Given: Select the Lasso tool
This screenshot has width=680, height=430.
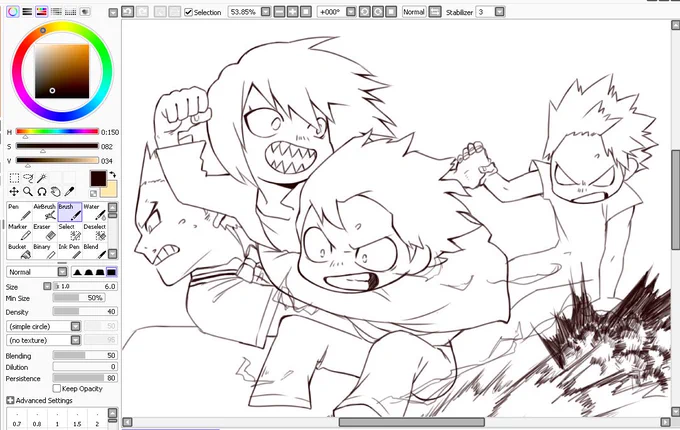Looking at the screenshot, I should [x=28, y=178].
